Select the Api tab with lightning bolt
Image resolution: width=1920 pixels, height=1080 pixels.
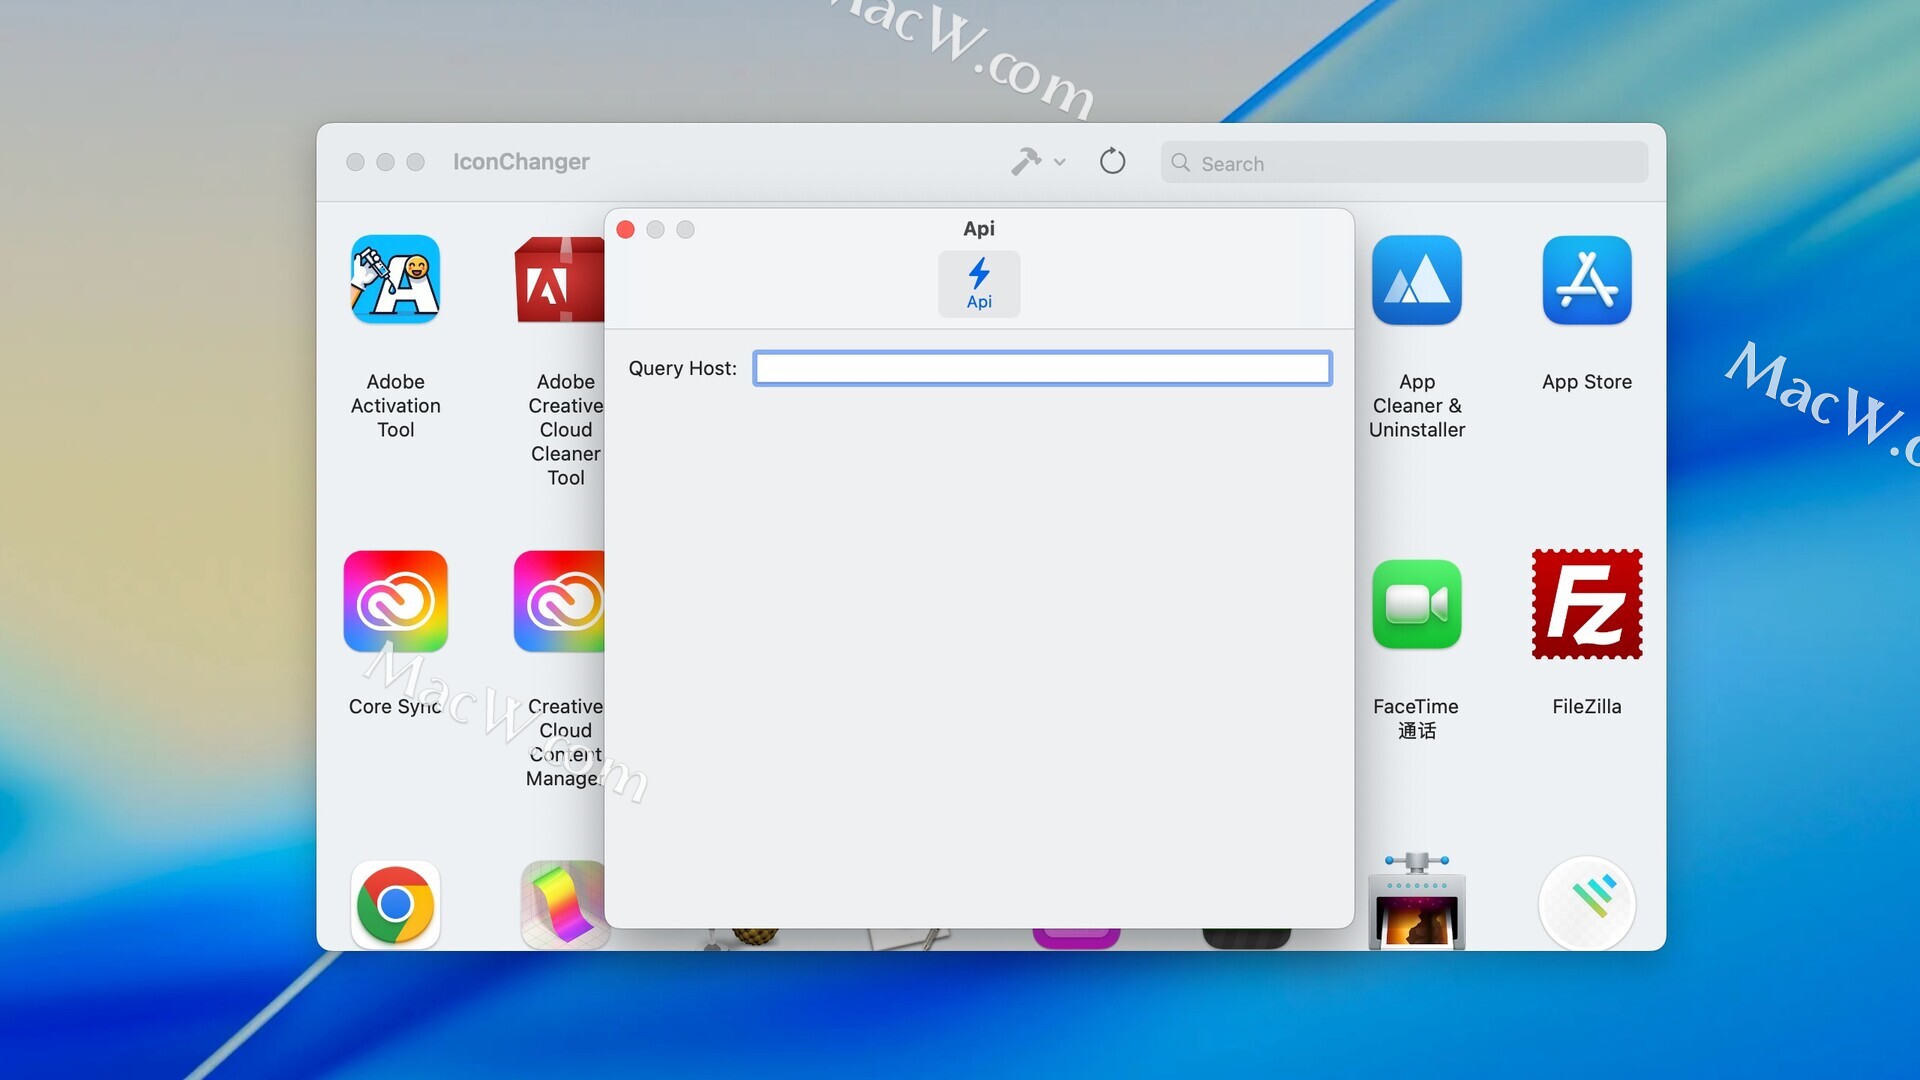pos(978,284)
